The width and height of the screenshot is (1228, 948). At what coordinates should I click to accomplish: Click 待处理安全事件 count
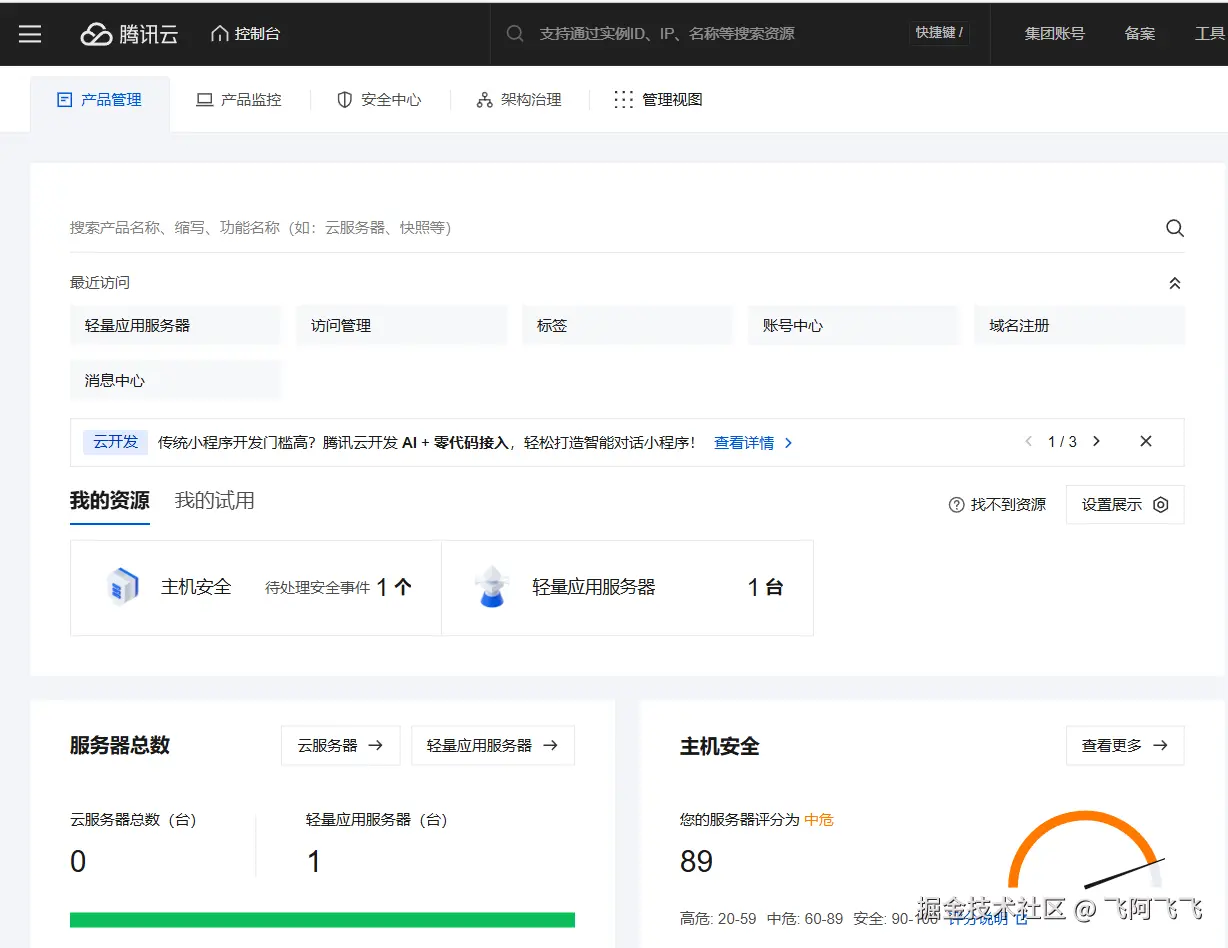pyautogui.click(x=394, y=588)
